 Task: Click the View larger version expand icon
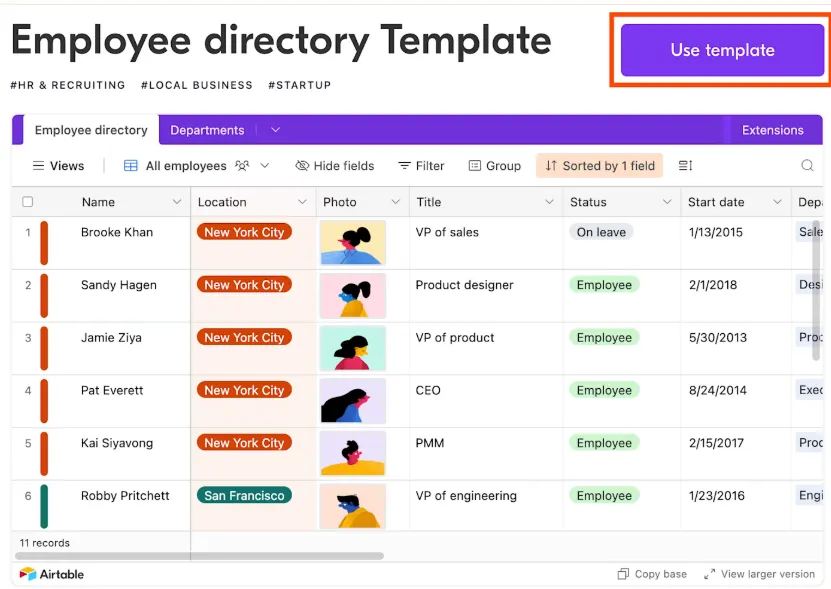[x=709, y=574]
